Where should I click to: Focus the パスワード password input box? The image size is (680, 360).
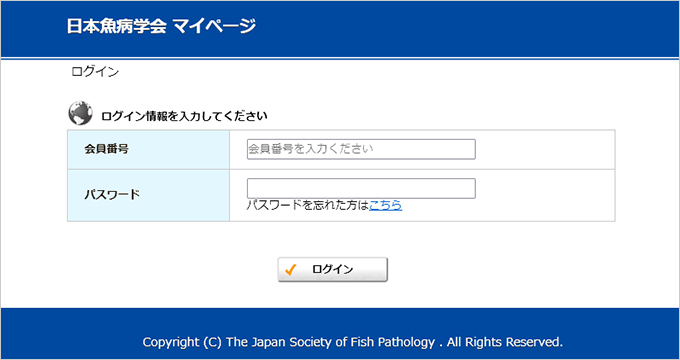coord(361,188)
